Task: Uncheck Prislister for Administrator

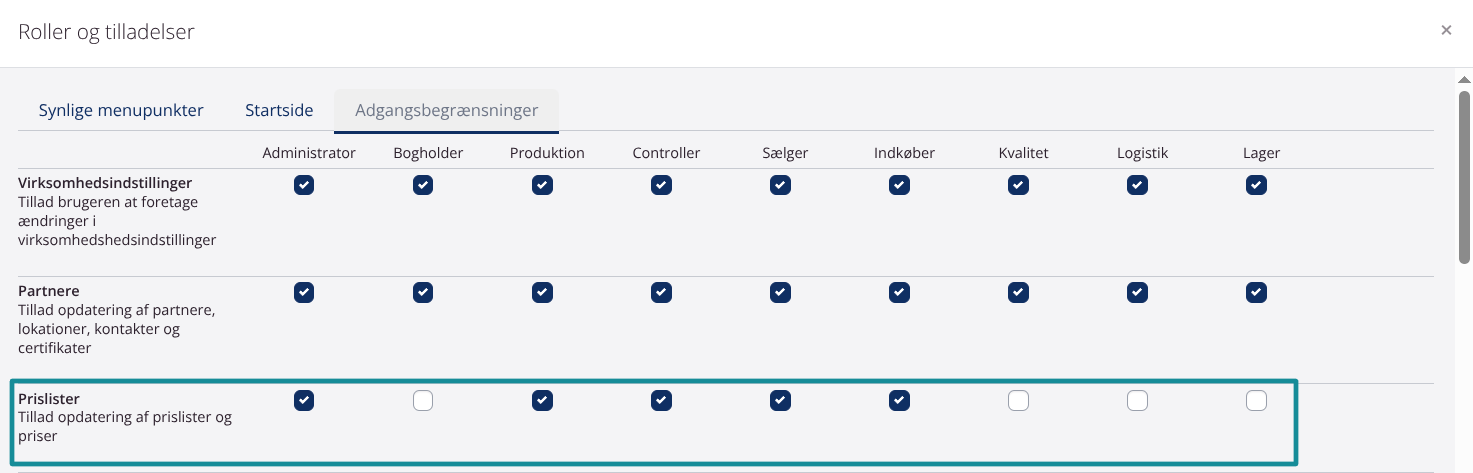Action: pos(304,401)
